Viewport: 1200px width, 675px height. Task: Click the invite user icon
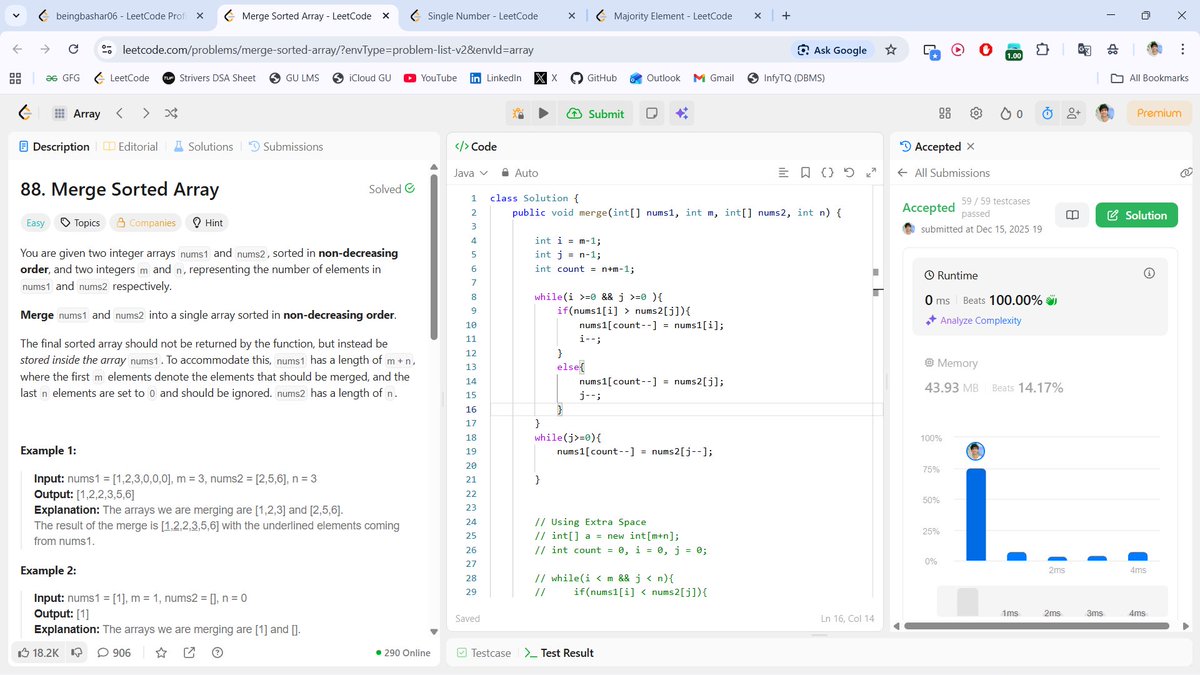click(x=1074, y=114)
